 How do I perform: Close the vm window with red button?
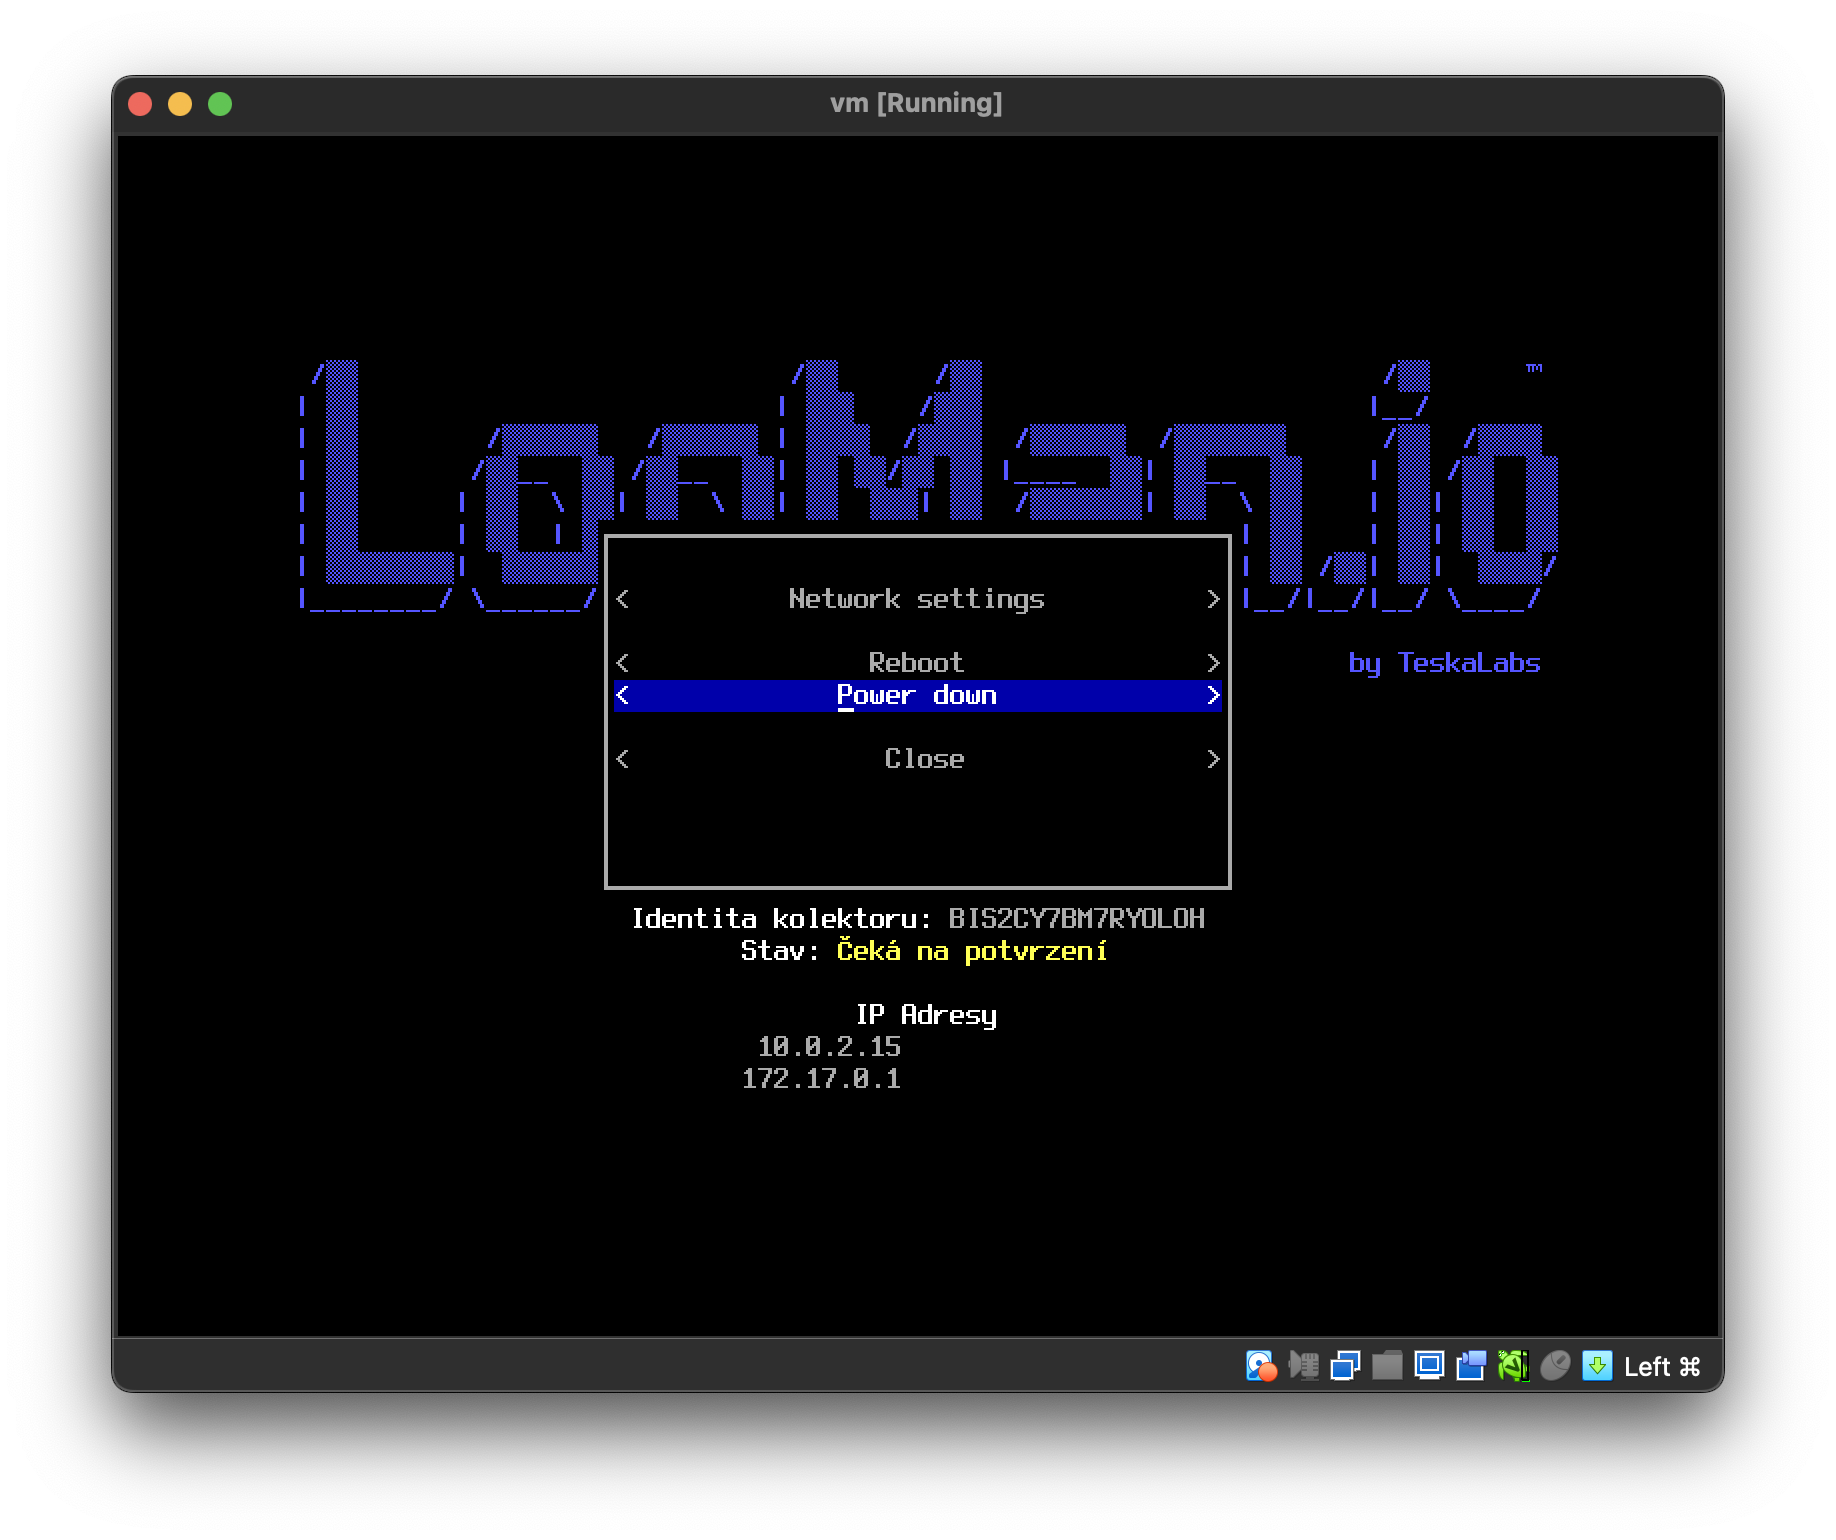click(x=140, y=104)
